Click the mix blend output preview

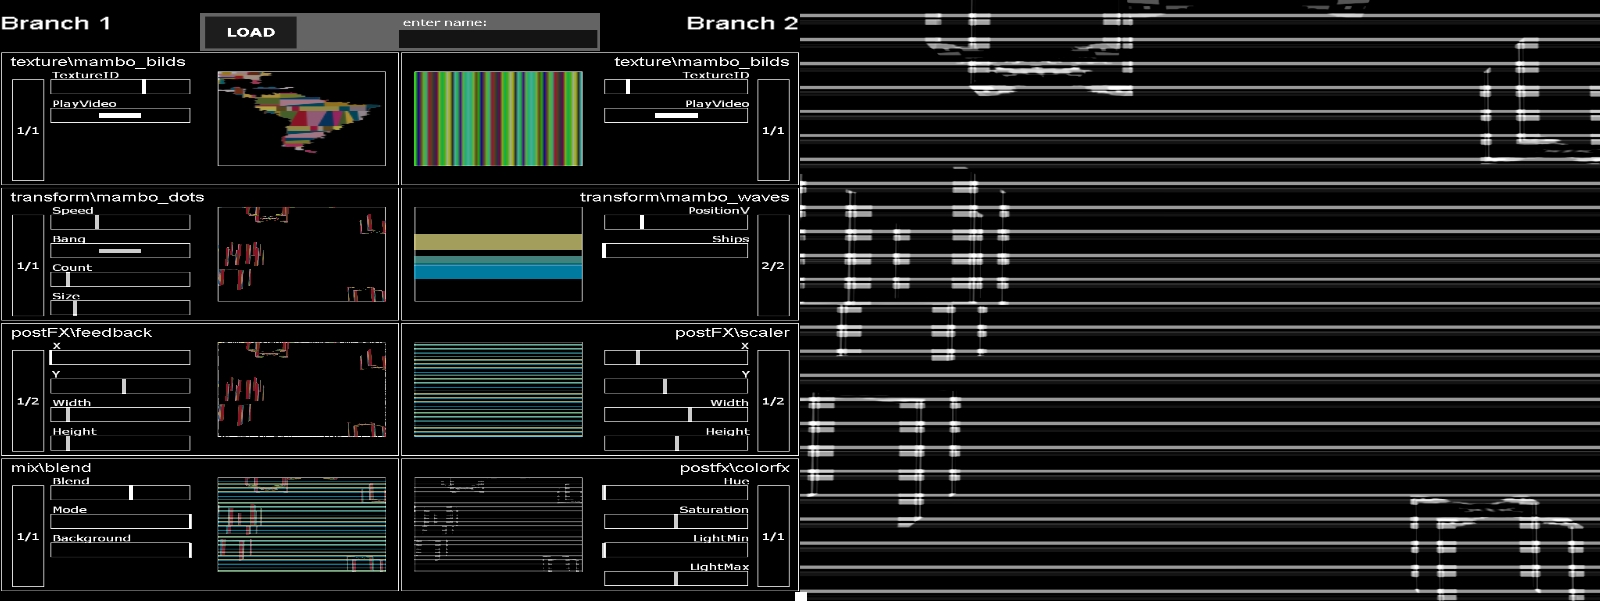click(x=301, y=524)
